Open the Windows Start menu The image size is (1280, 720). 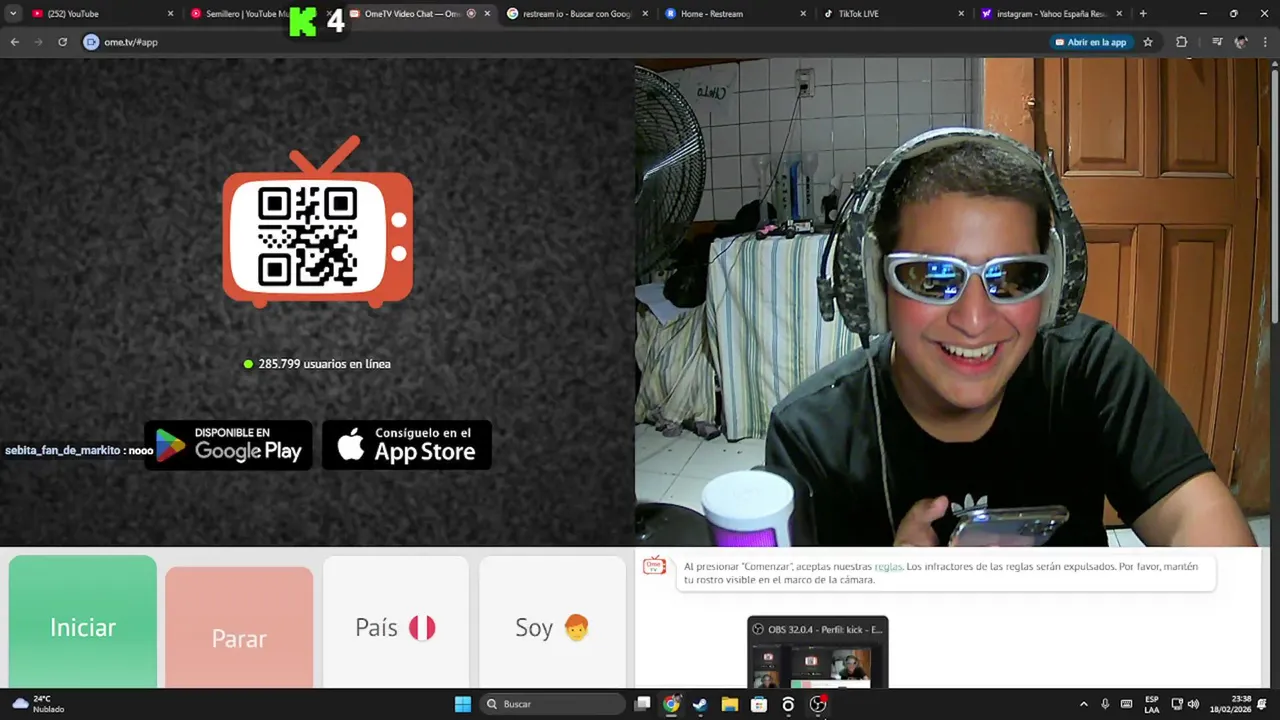(463, 704)
